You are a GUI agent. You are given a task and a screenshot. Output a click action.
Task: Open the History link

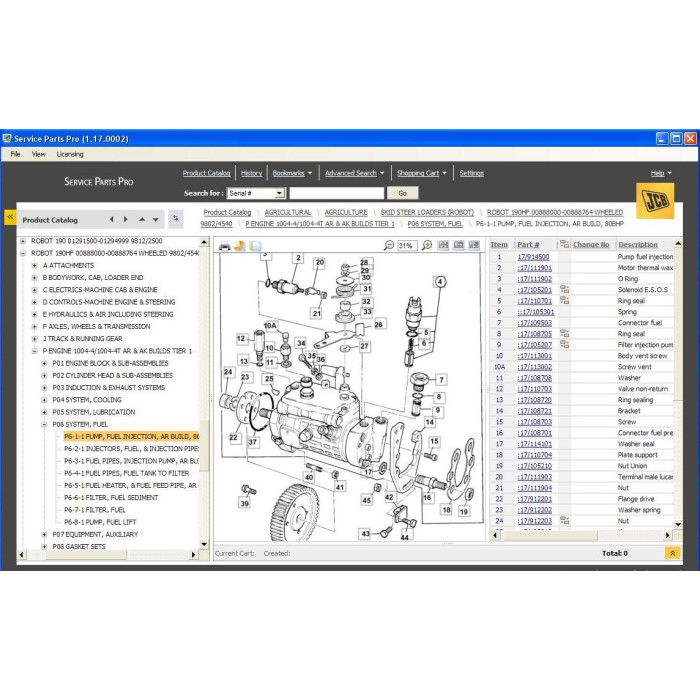[x=251, y=173]
